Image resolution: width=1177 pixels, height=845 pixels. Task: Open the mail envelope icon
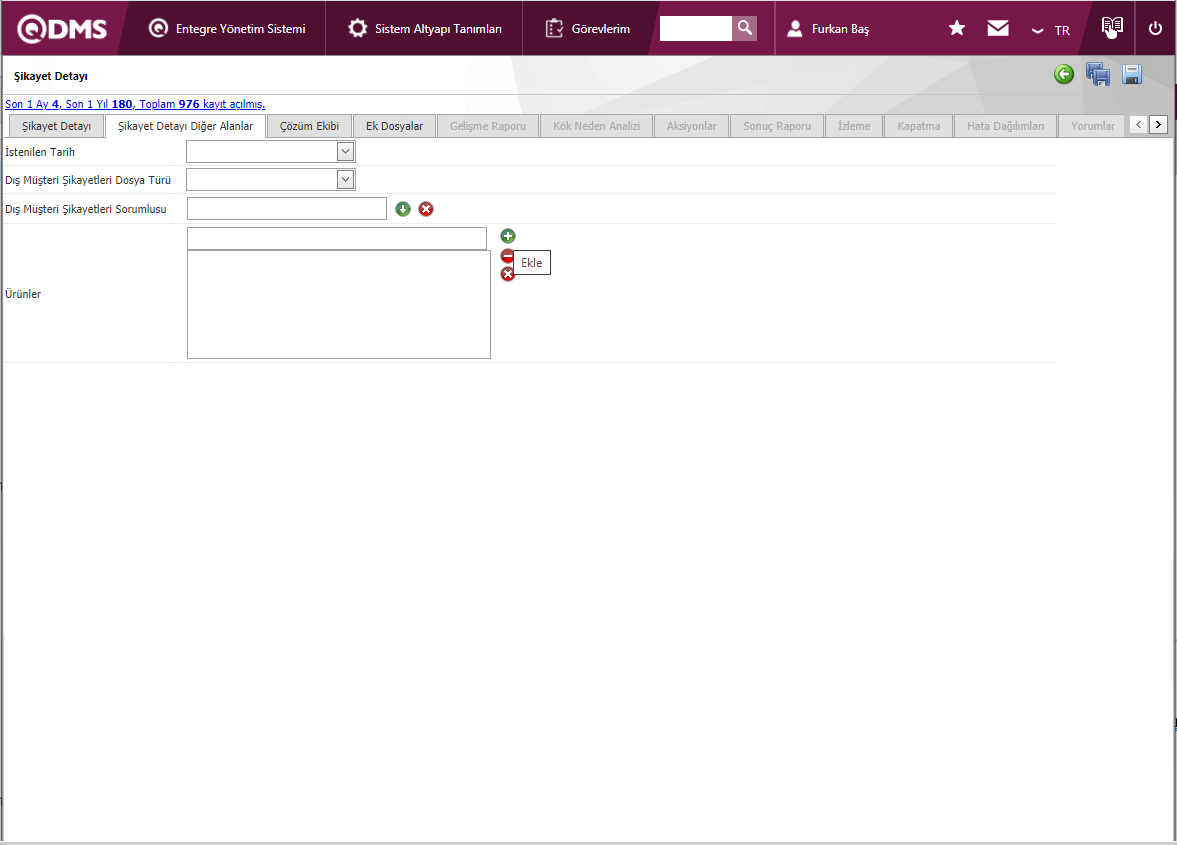(x=998, y=28)
